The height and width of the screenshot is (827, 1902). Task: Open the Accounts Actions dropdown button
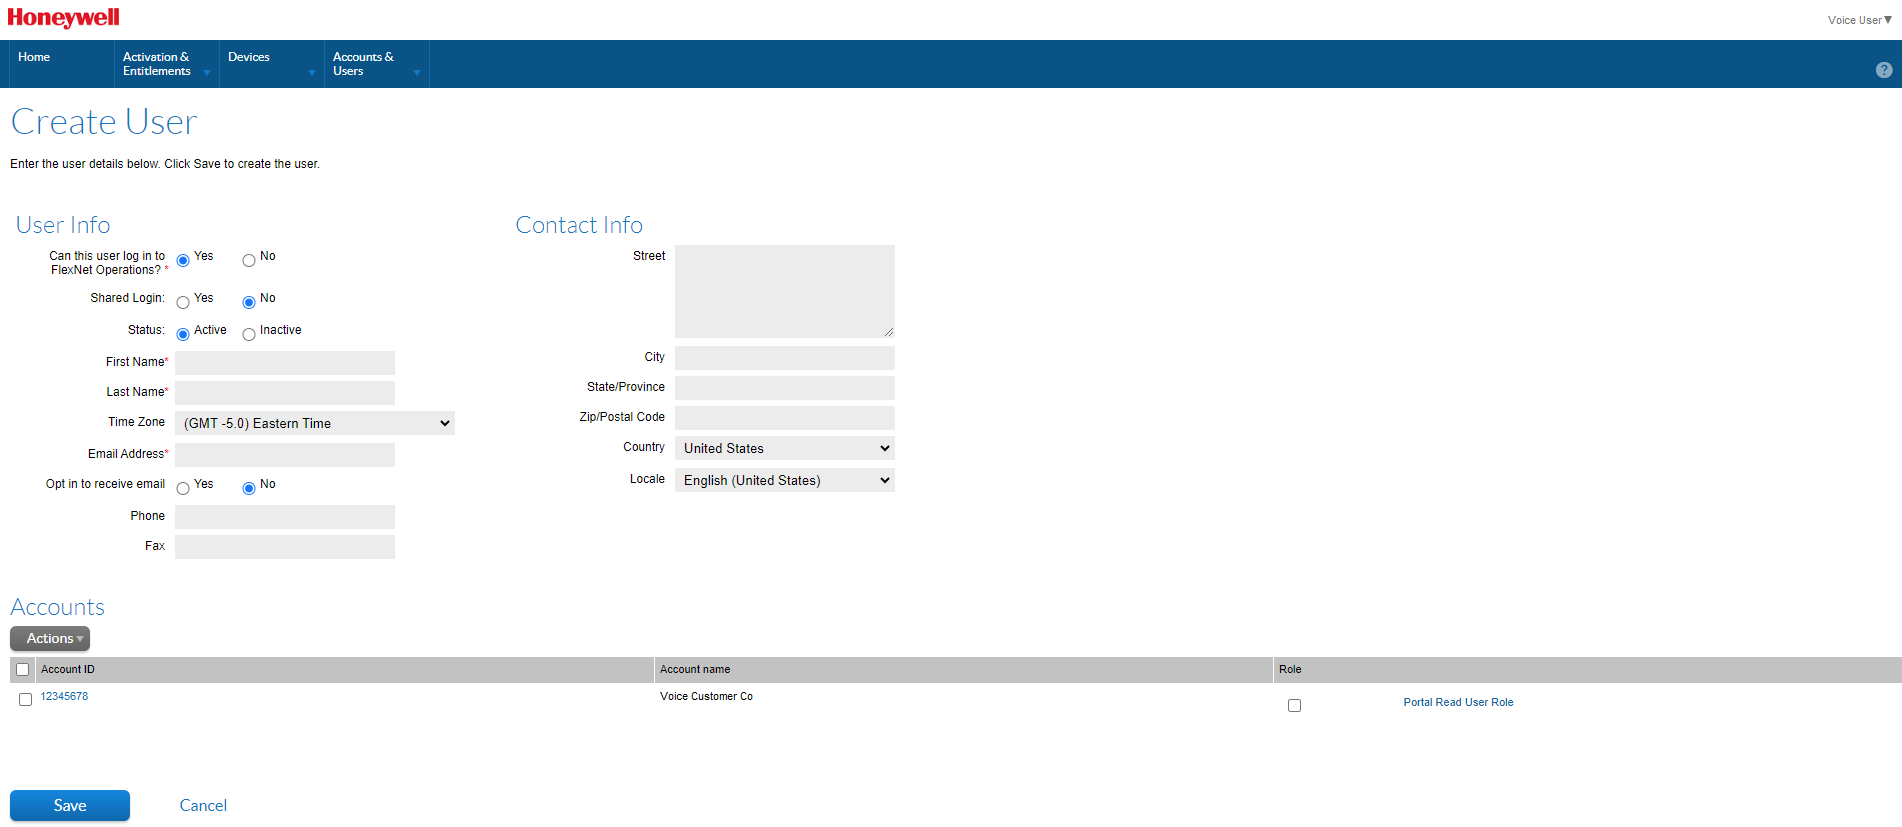point(50,638)
